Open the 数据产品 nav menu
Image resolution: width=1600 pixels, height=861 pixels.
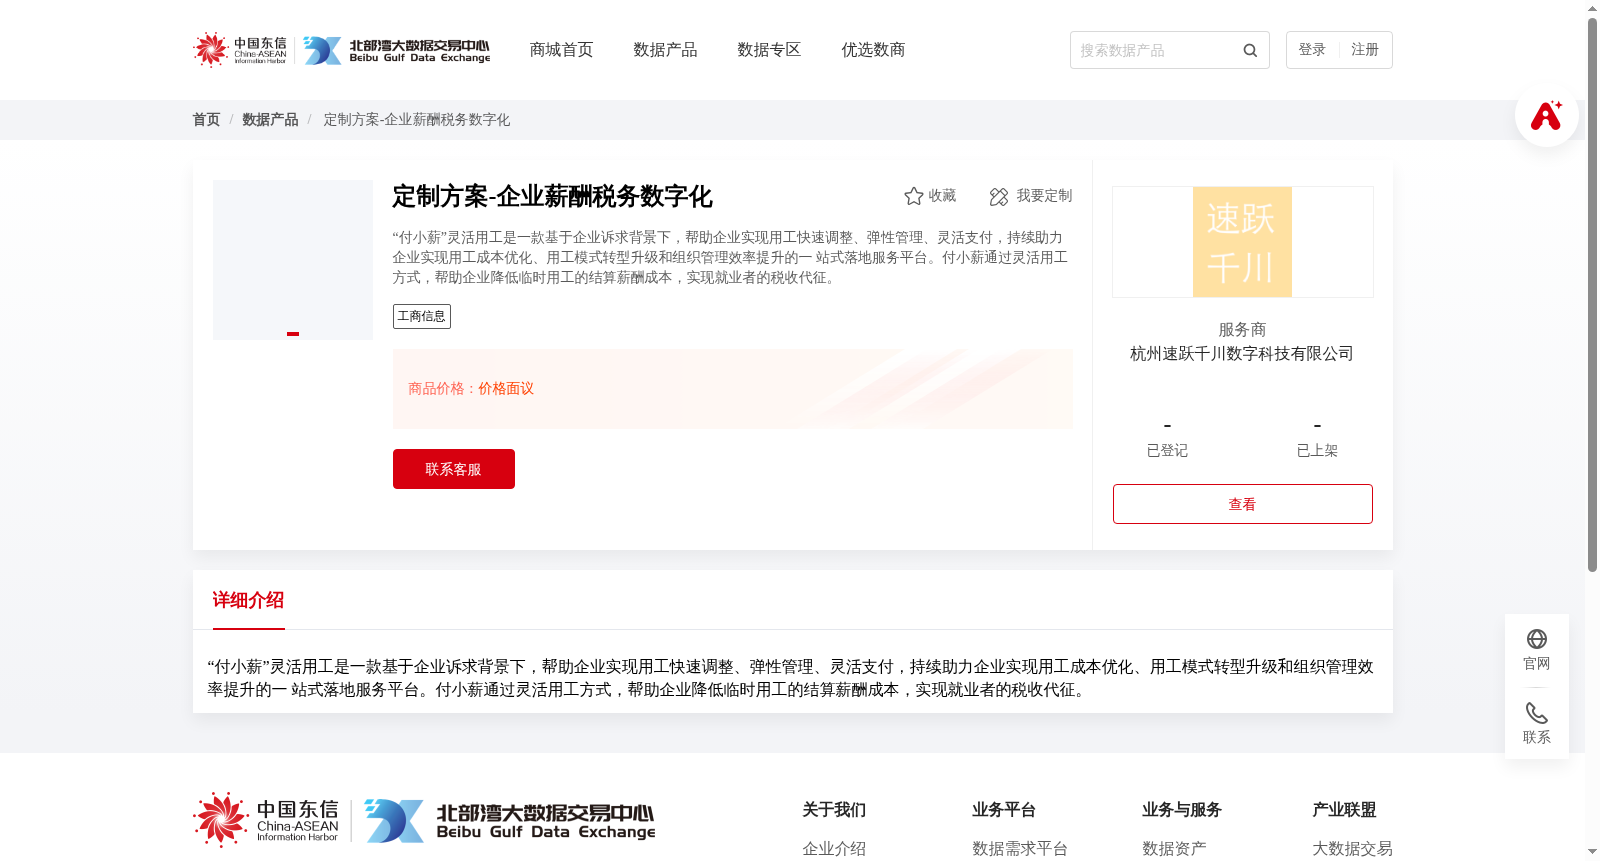click(x=665, y=50)
